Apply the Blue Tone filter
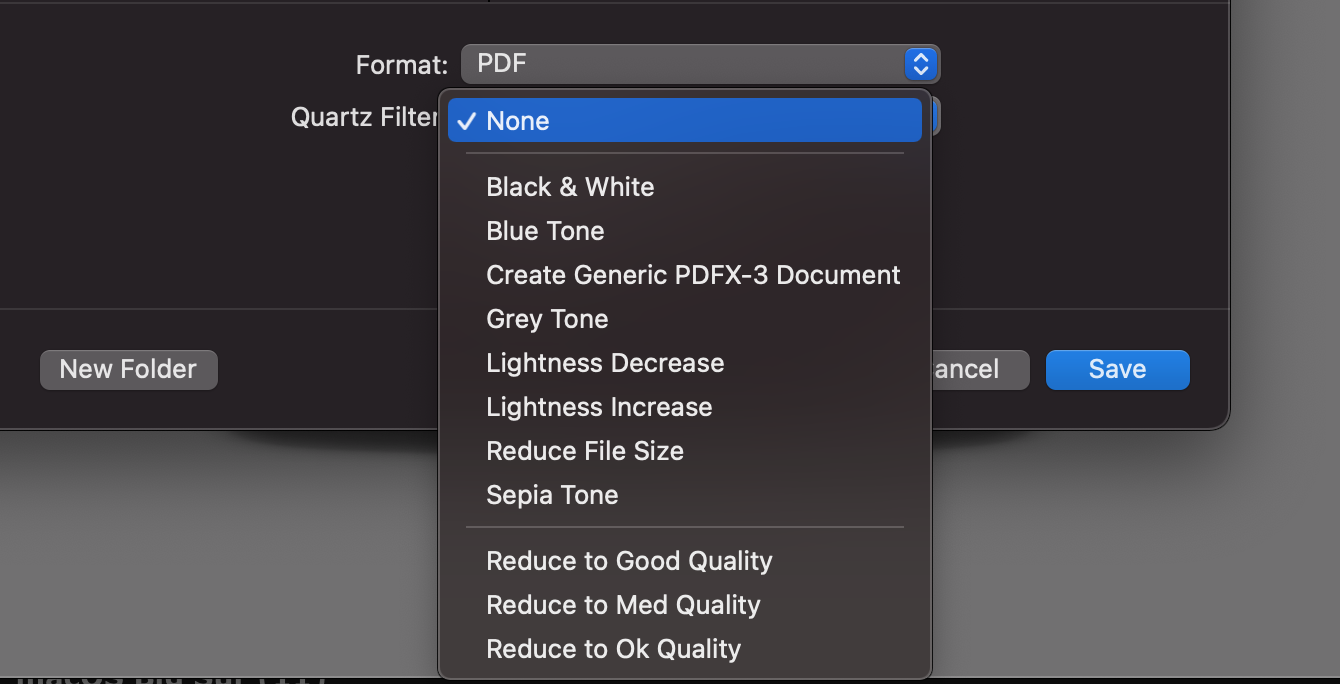1340x684 pixels. tap(545, 231)
